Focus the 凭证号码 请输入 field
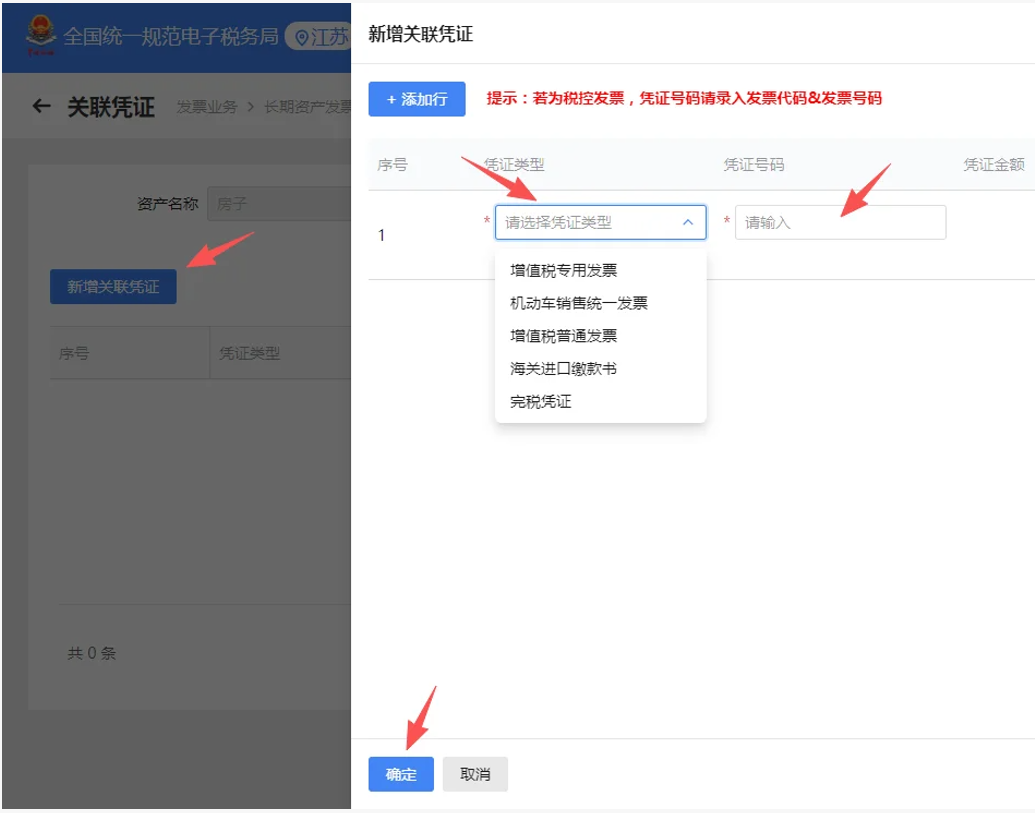 (840, 222)
